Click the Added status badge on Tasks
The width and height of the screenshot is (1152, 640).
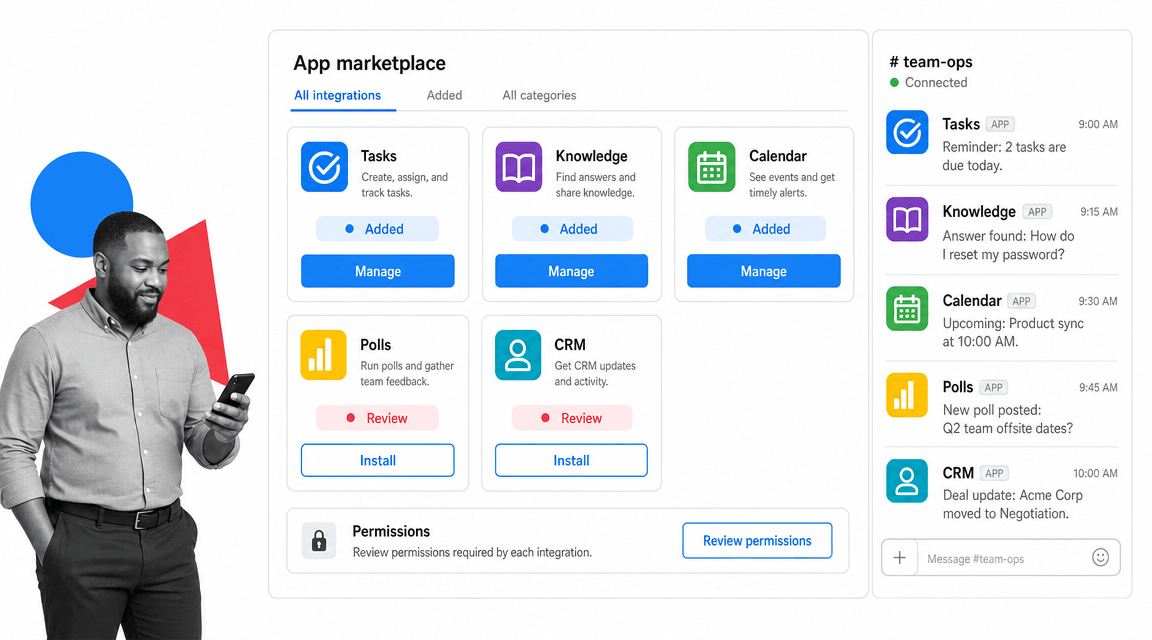pyautogui.click(x=378, y=229)
